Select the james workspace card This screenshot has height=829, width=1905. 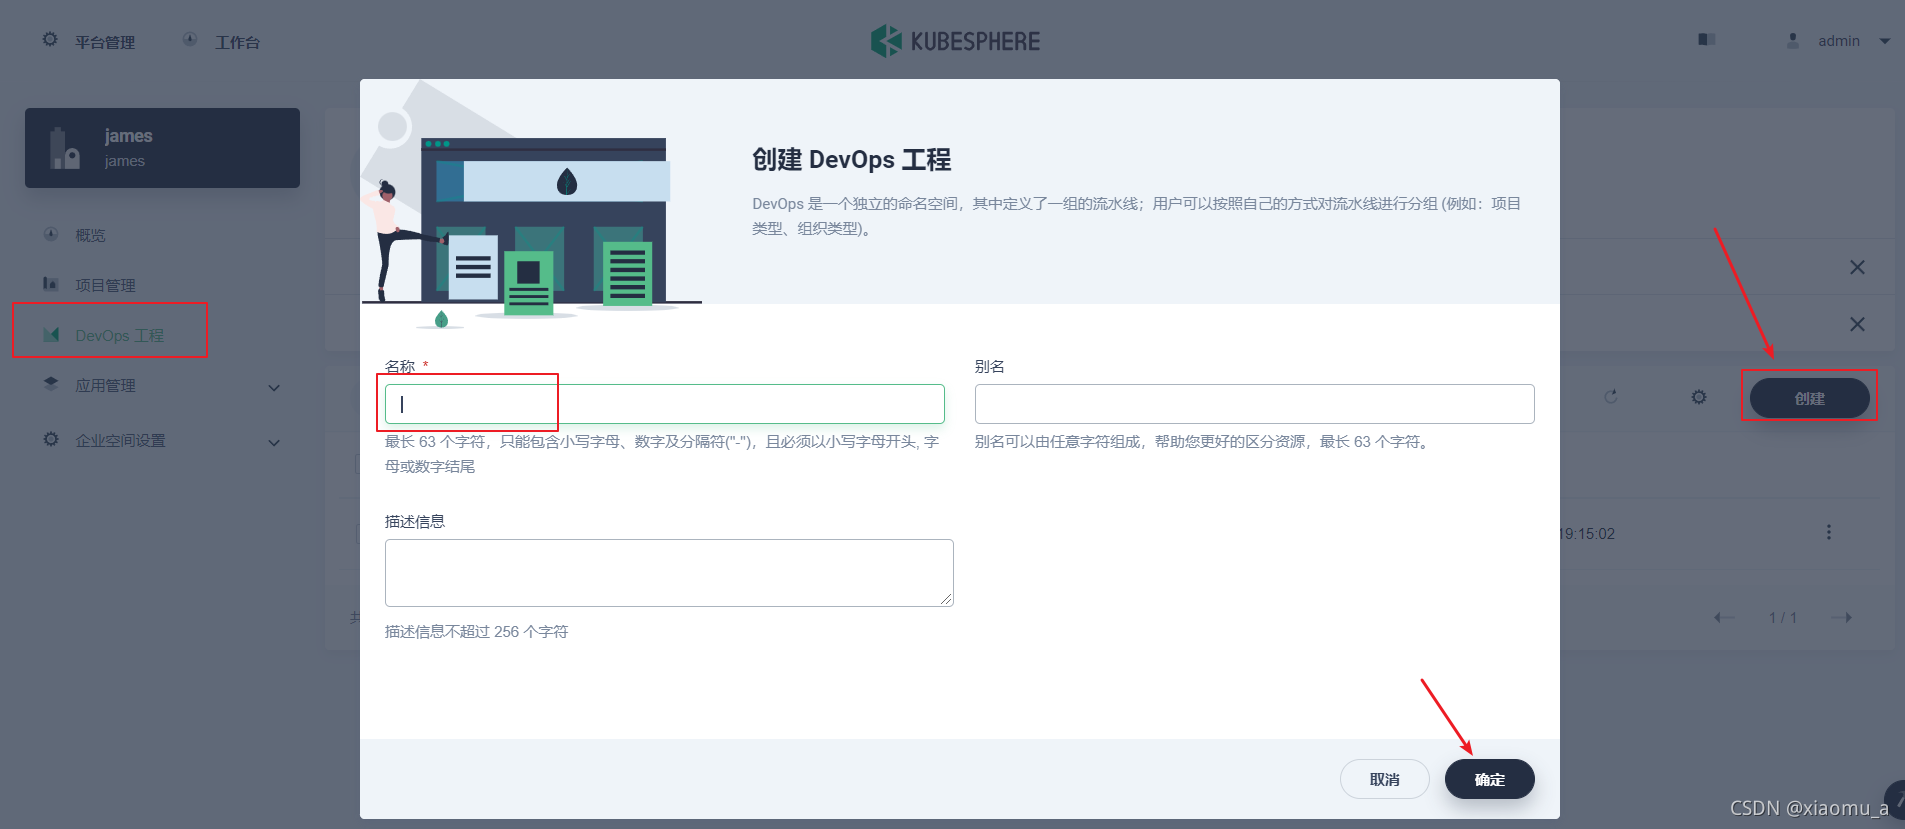(162, 148)
